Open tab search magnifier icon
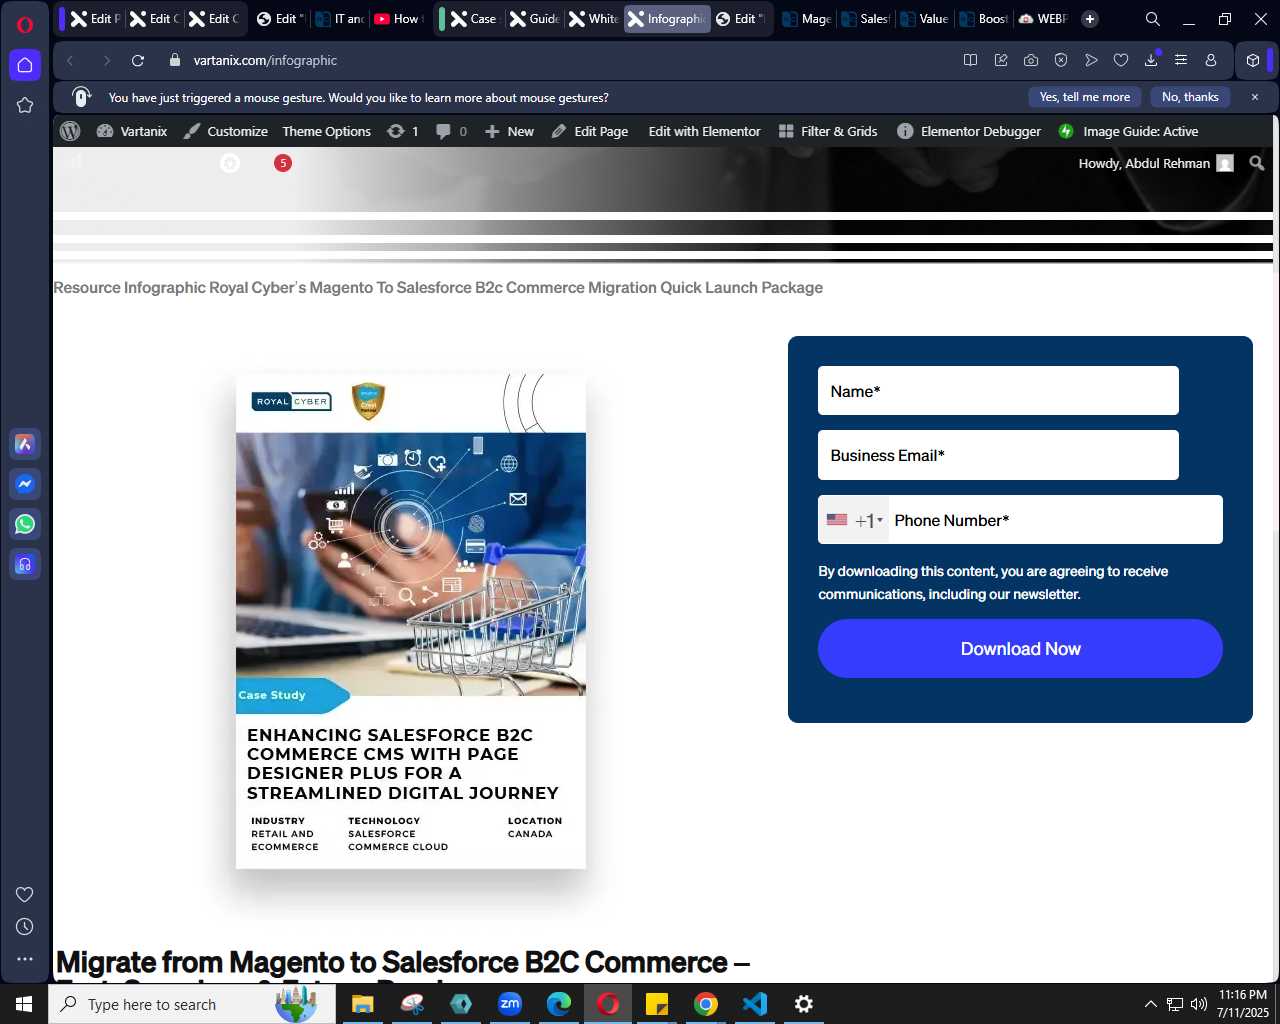 click(x=1153, y=19)
